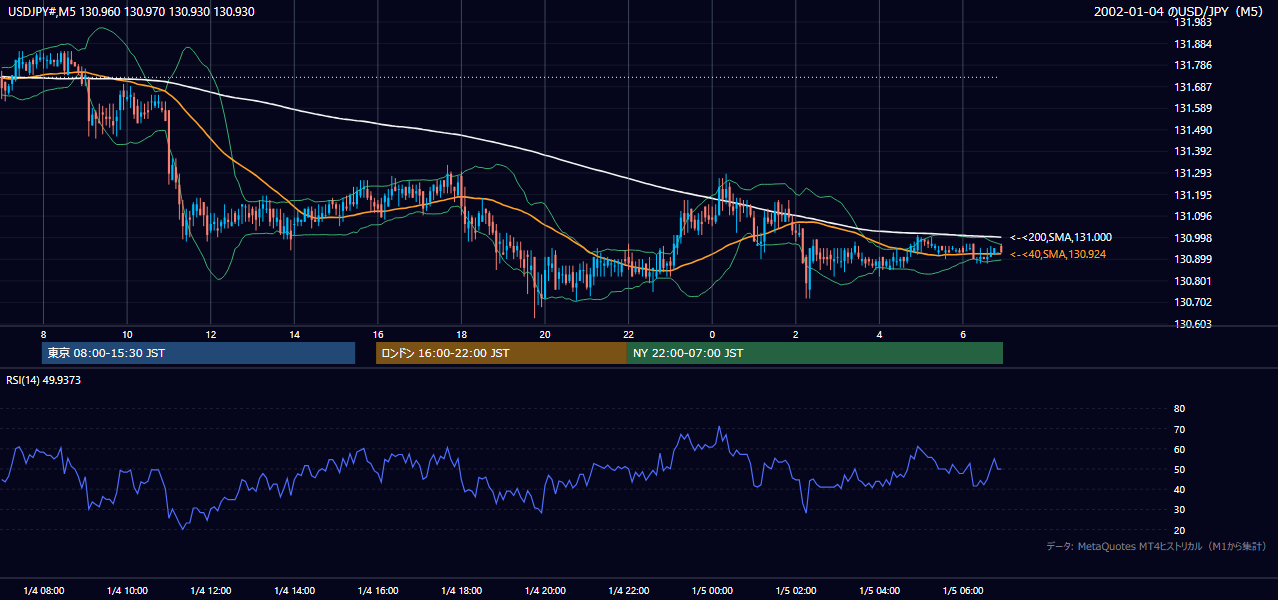The width and height of the screenshot is (1278, 600).
Task: Click RSI level 60 on the scale
Action: (1179, 449)
